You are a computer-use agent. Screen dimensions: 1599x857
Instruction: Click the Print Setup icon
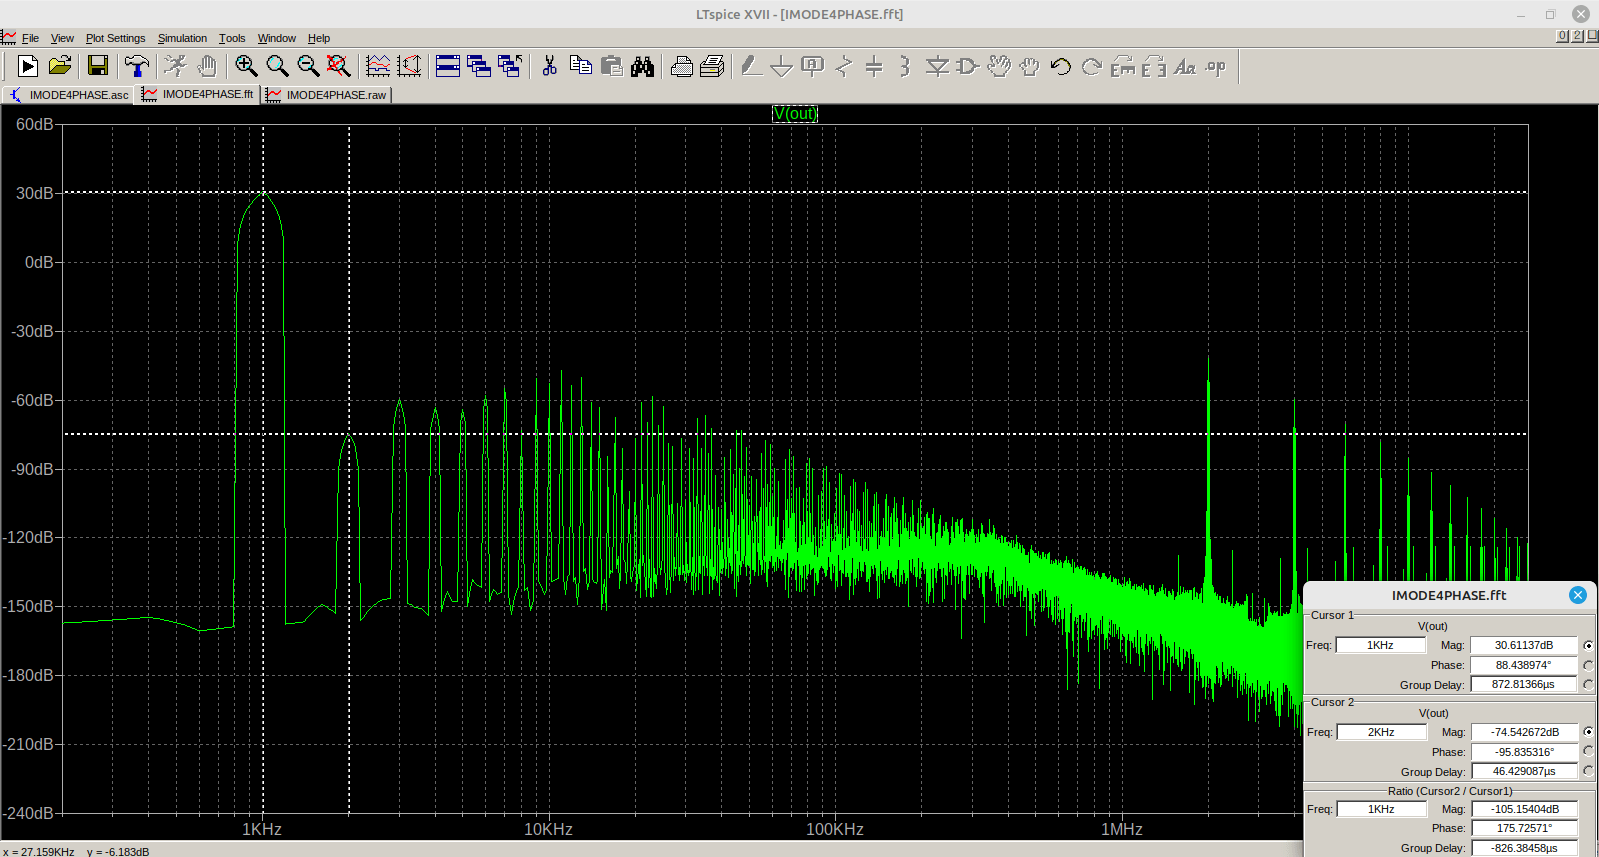coord(681,66)
